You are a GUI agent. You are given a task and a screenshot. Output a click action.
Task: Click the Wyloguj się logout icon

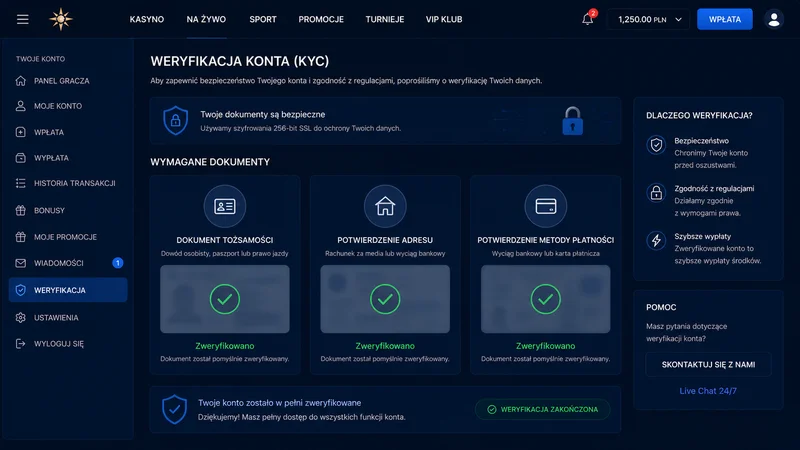point(20,344)
